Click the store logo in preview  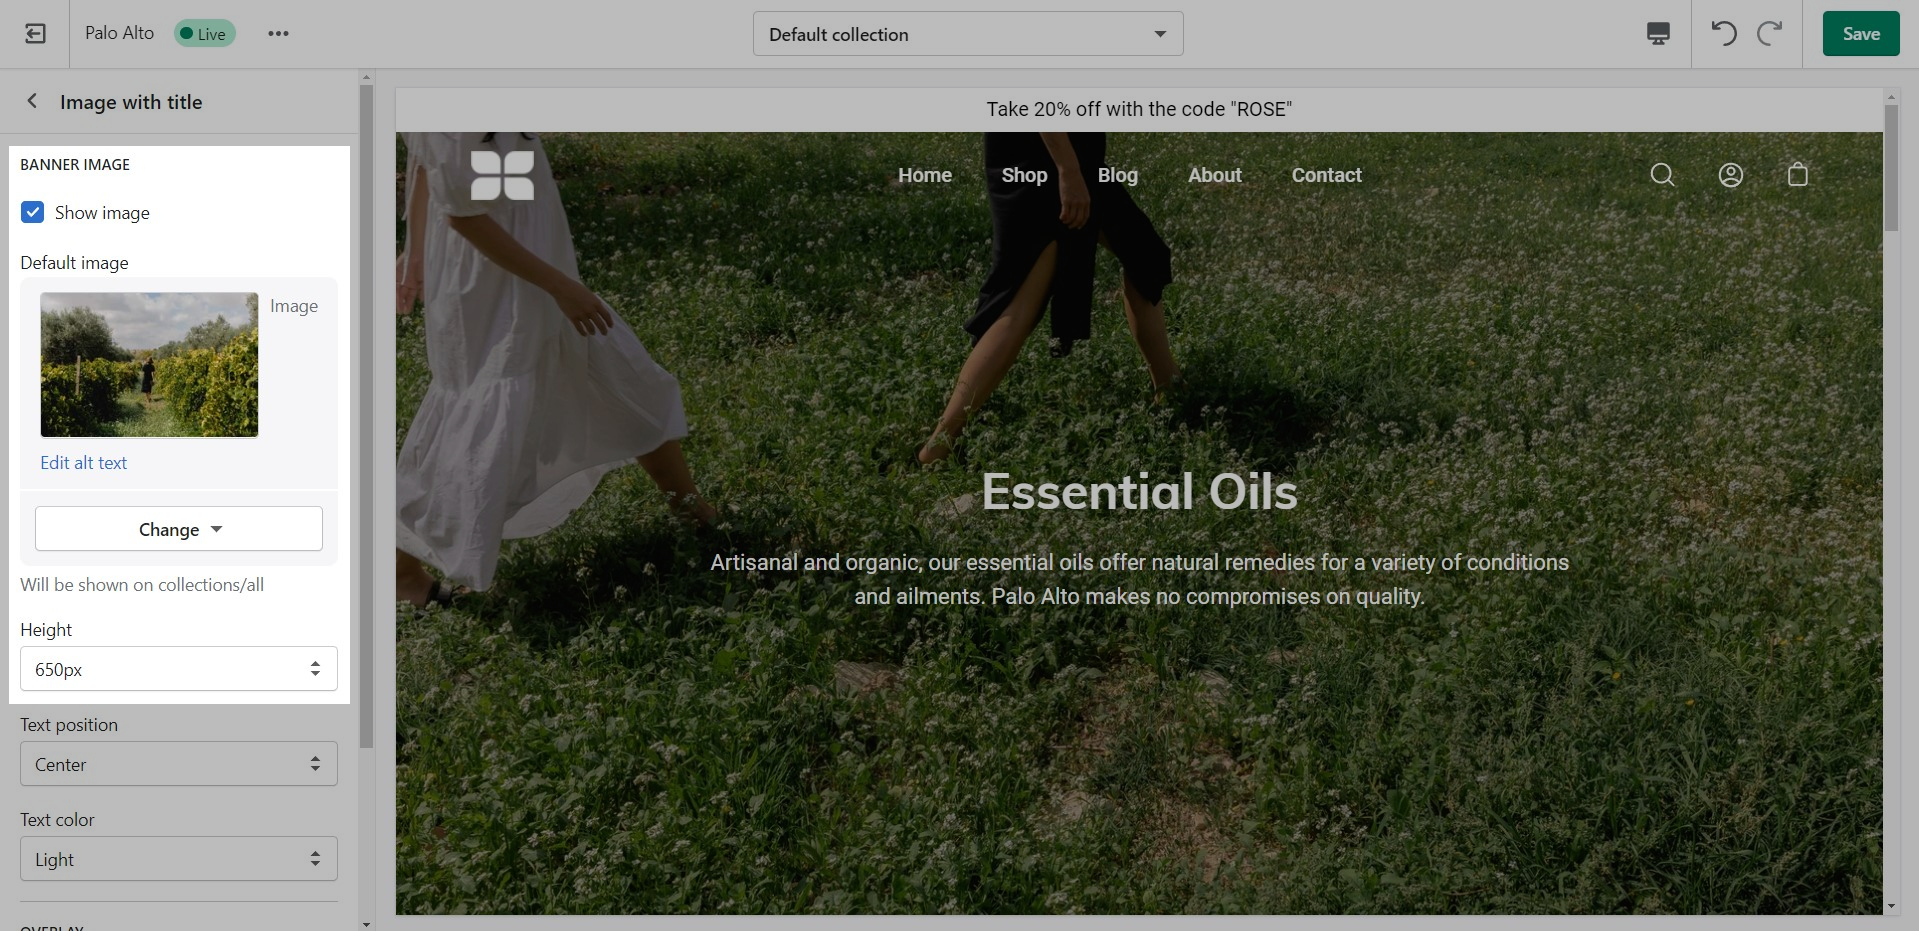pos(502,175)
